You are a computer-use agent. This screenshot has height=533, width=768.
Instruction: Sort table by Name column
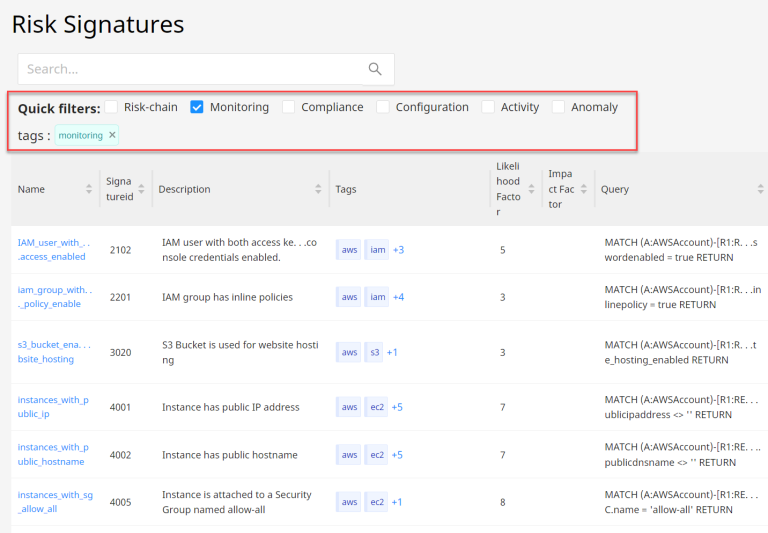pyautogui.click(x=89, y=189)
